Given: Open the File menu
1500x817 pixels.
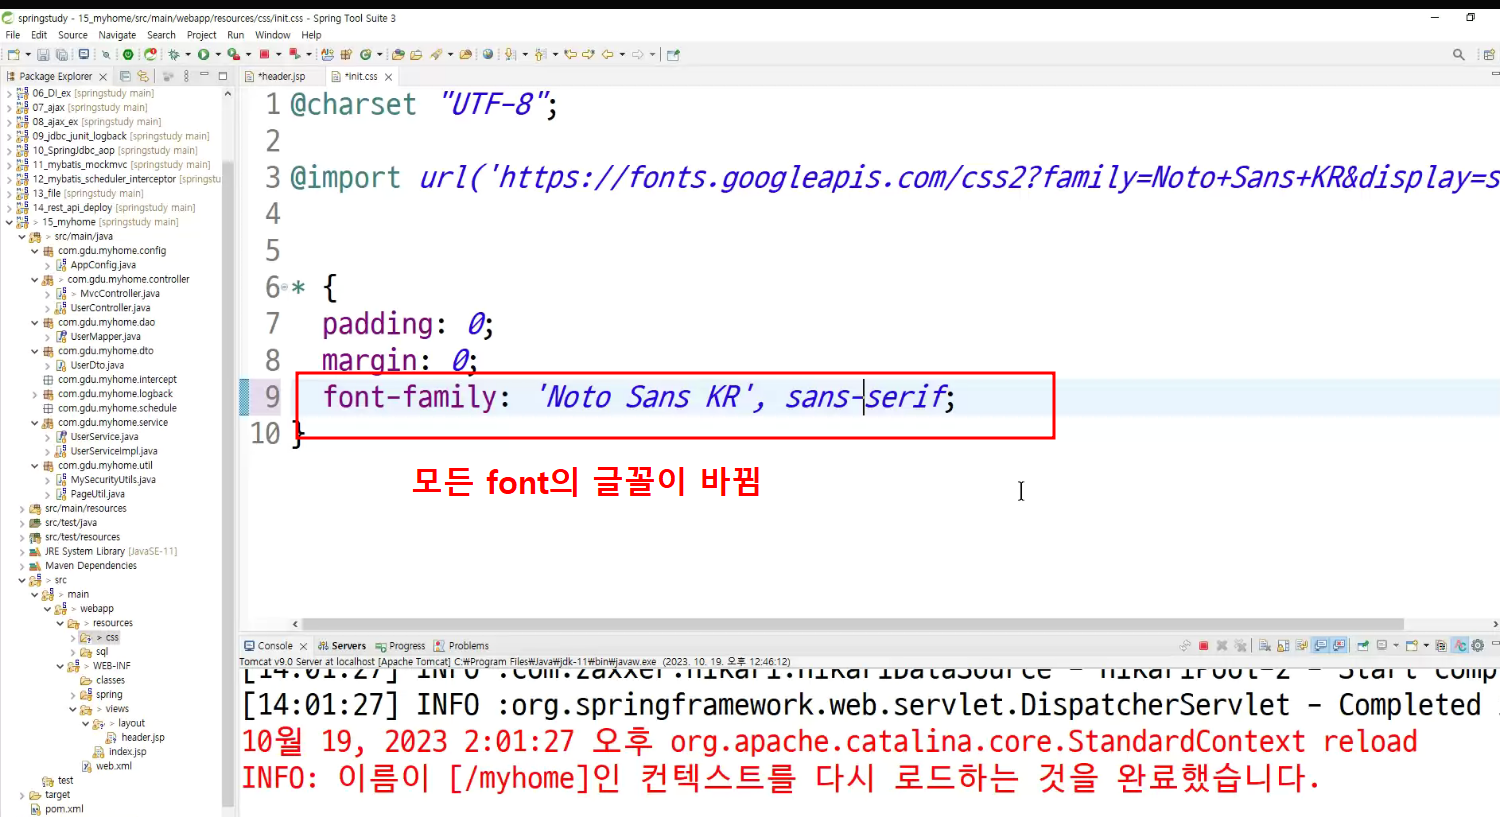Looking at the screenshot, I should [x=13, y=35].
